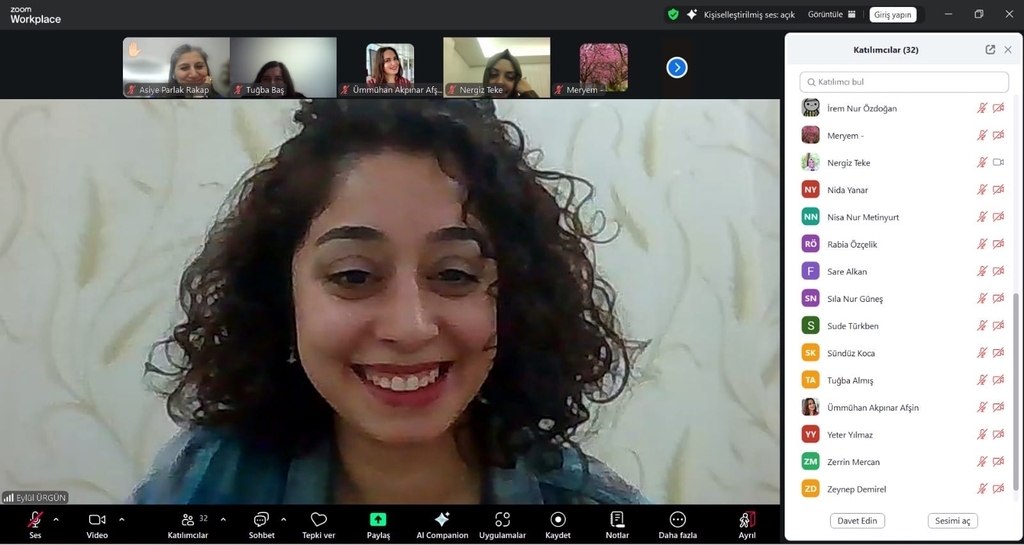Click the Giriş yapın sign-in button
1024x545 pixels.
point(892,15)
